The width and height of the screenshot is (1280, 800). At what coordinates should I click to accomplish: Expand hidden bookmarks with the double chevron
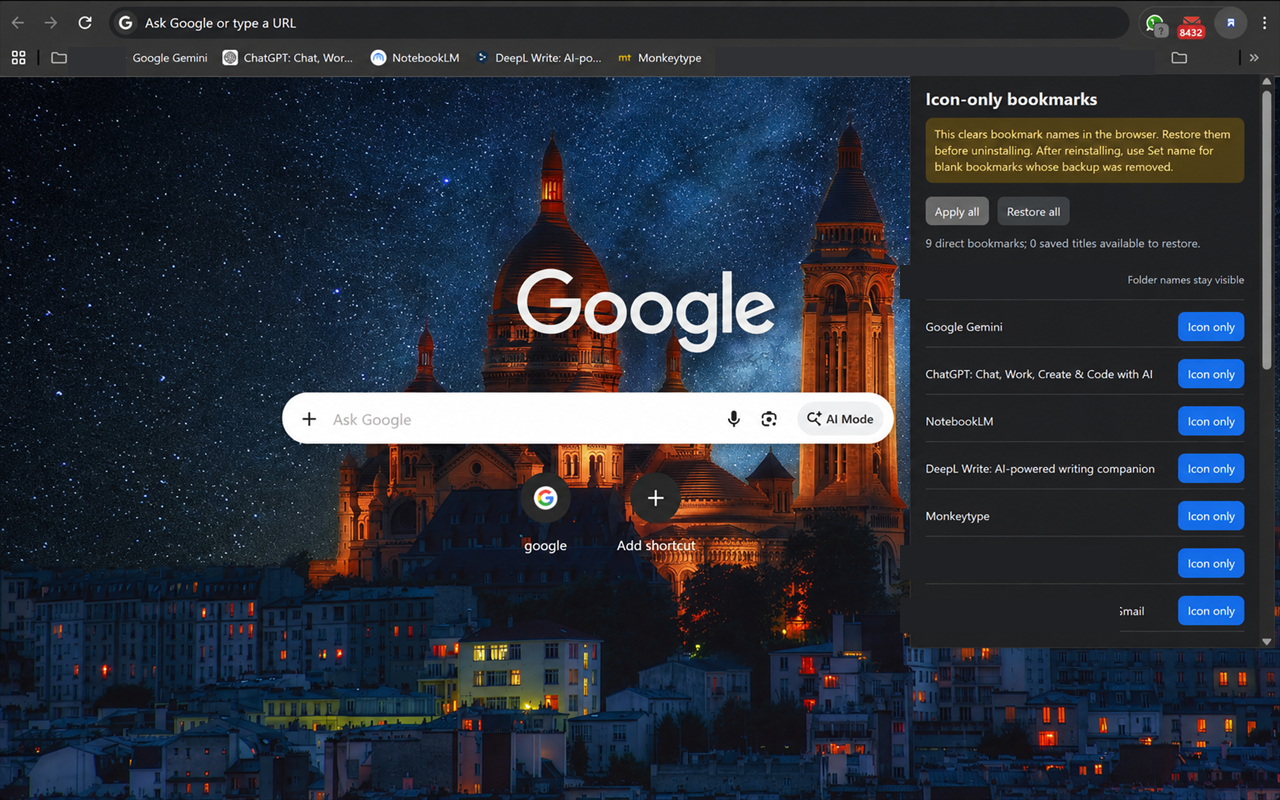1254,58
